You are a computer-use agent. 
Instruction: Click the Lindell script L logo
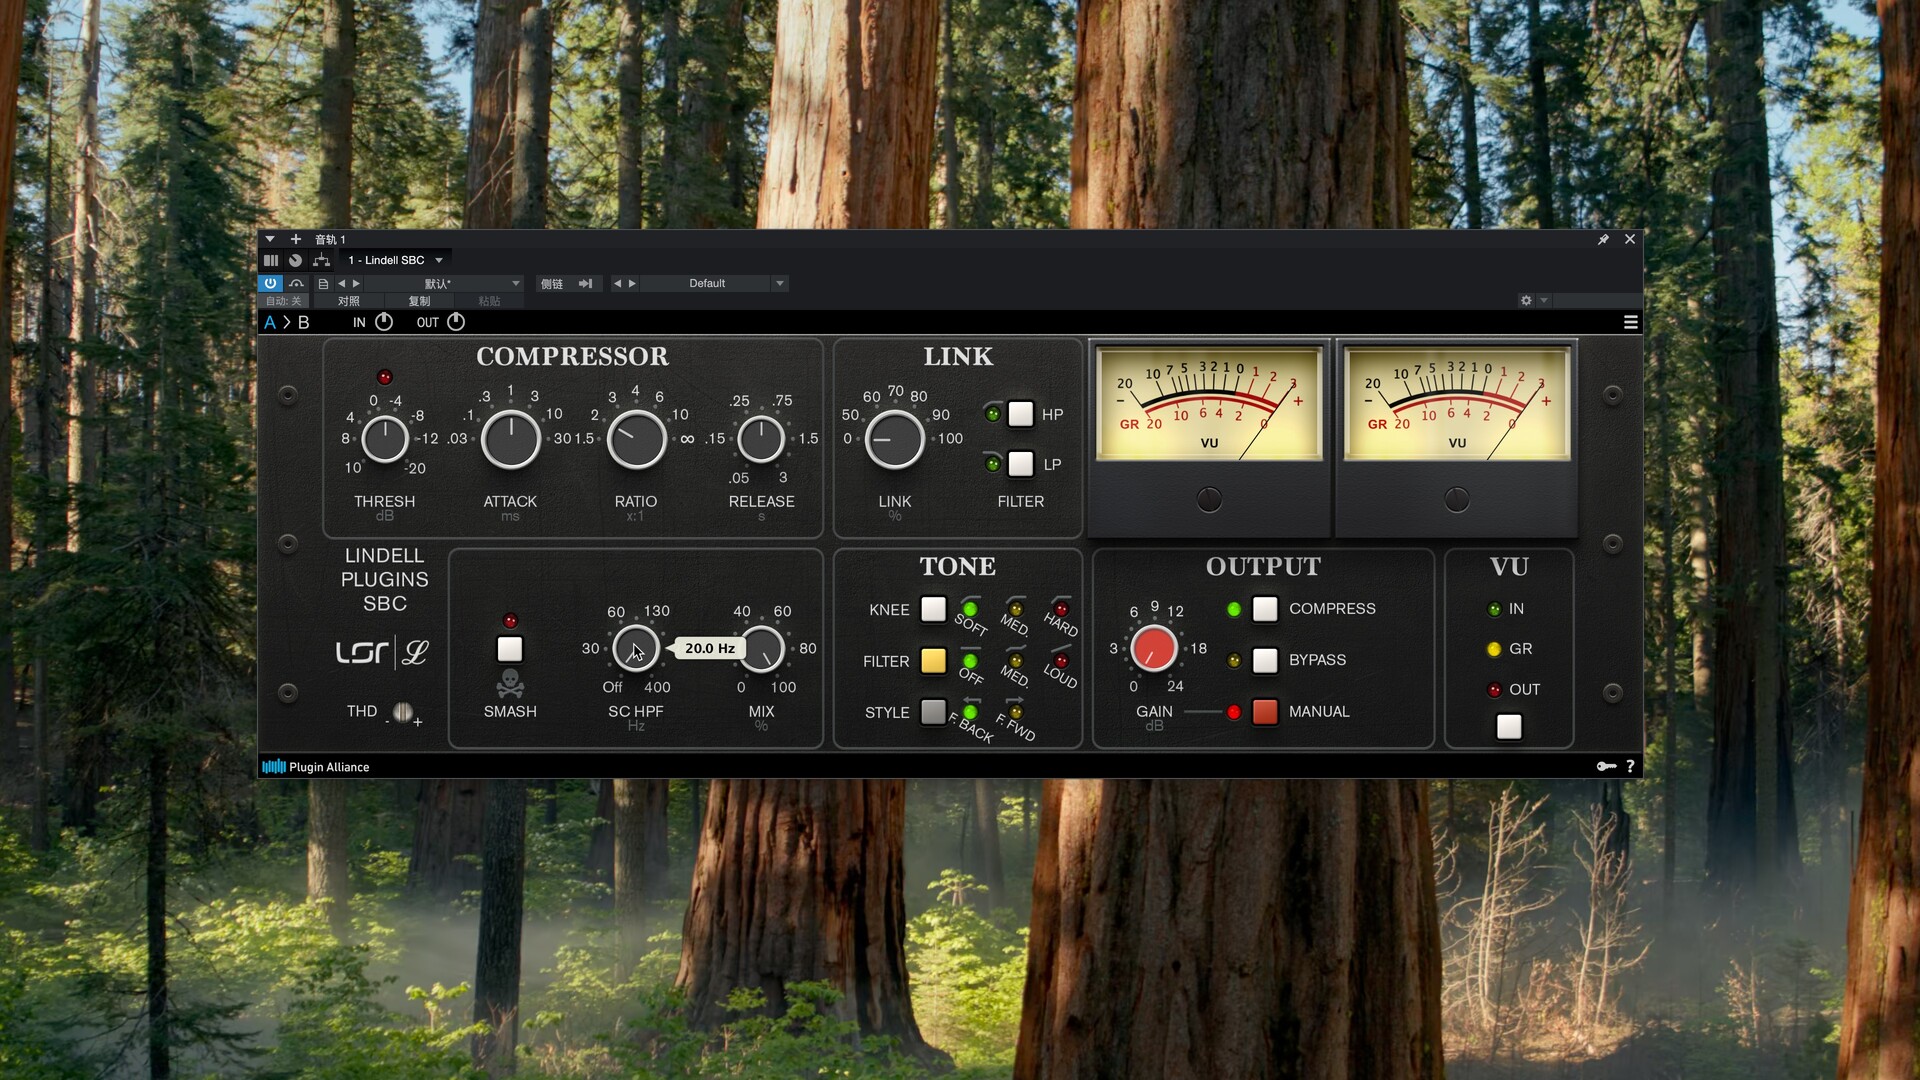point(415,653)
